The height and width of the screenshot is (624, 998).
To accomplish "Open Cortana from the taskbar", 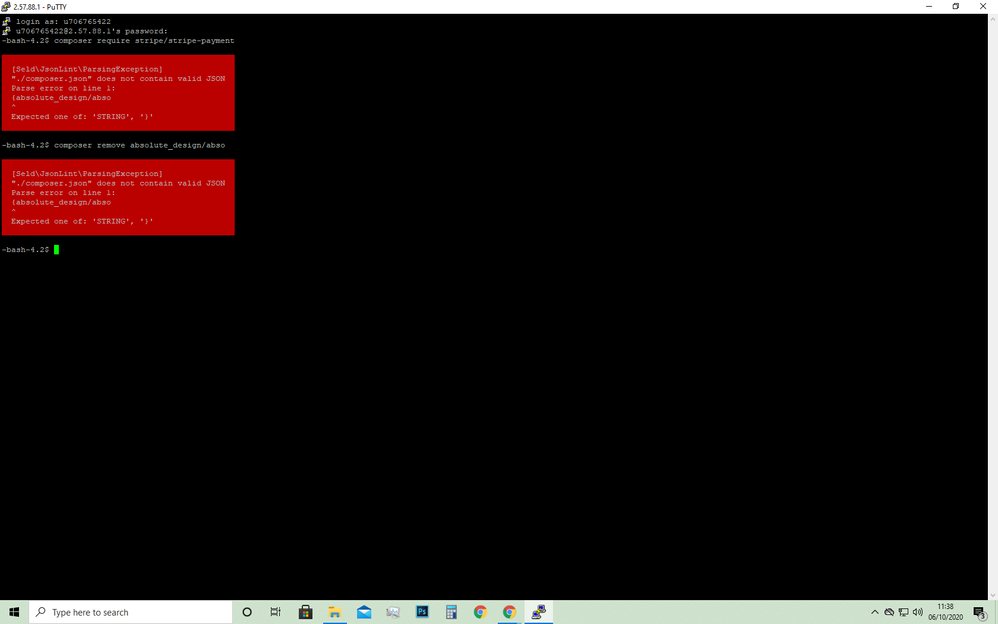I will click(x=247, y=612).
